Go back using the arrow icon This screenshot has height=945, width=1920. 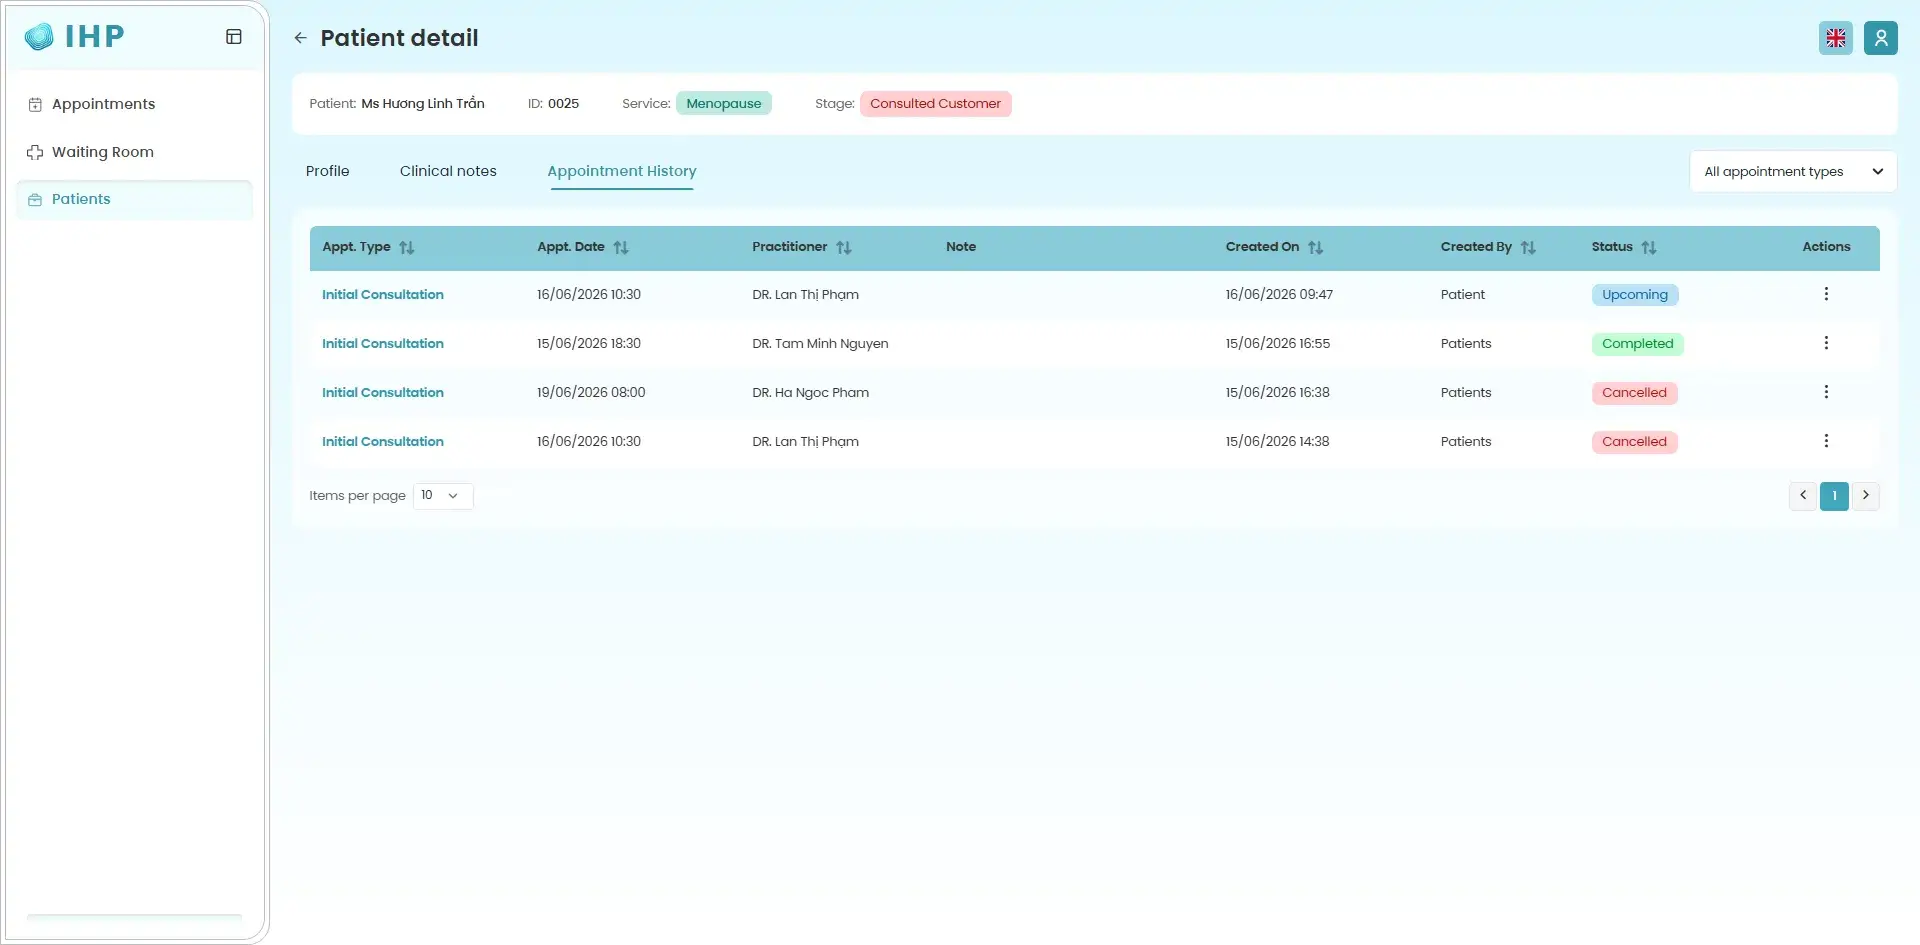click(x=300, y=38)
